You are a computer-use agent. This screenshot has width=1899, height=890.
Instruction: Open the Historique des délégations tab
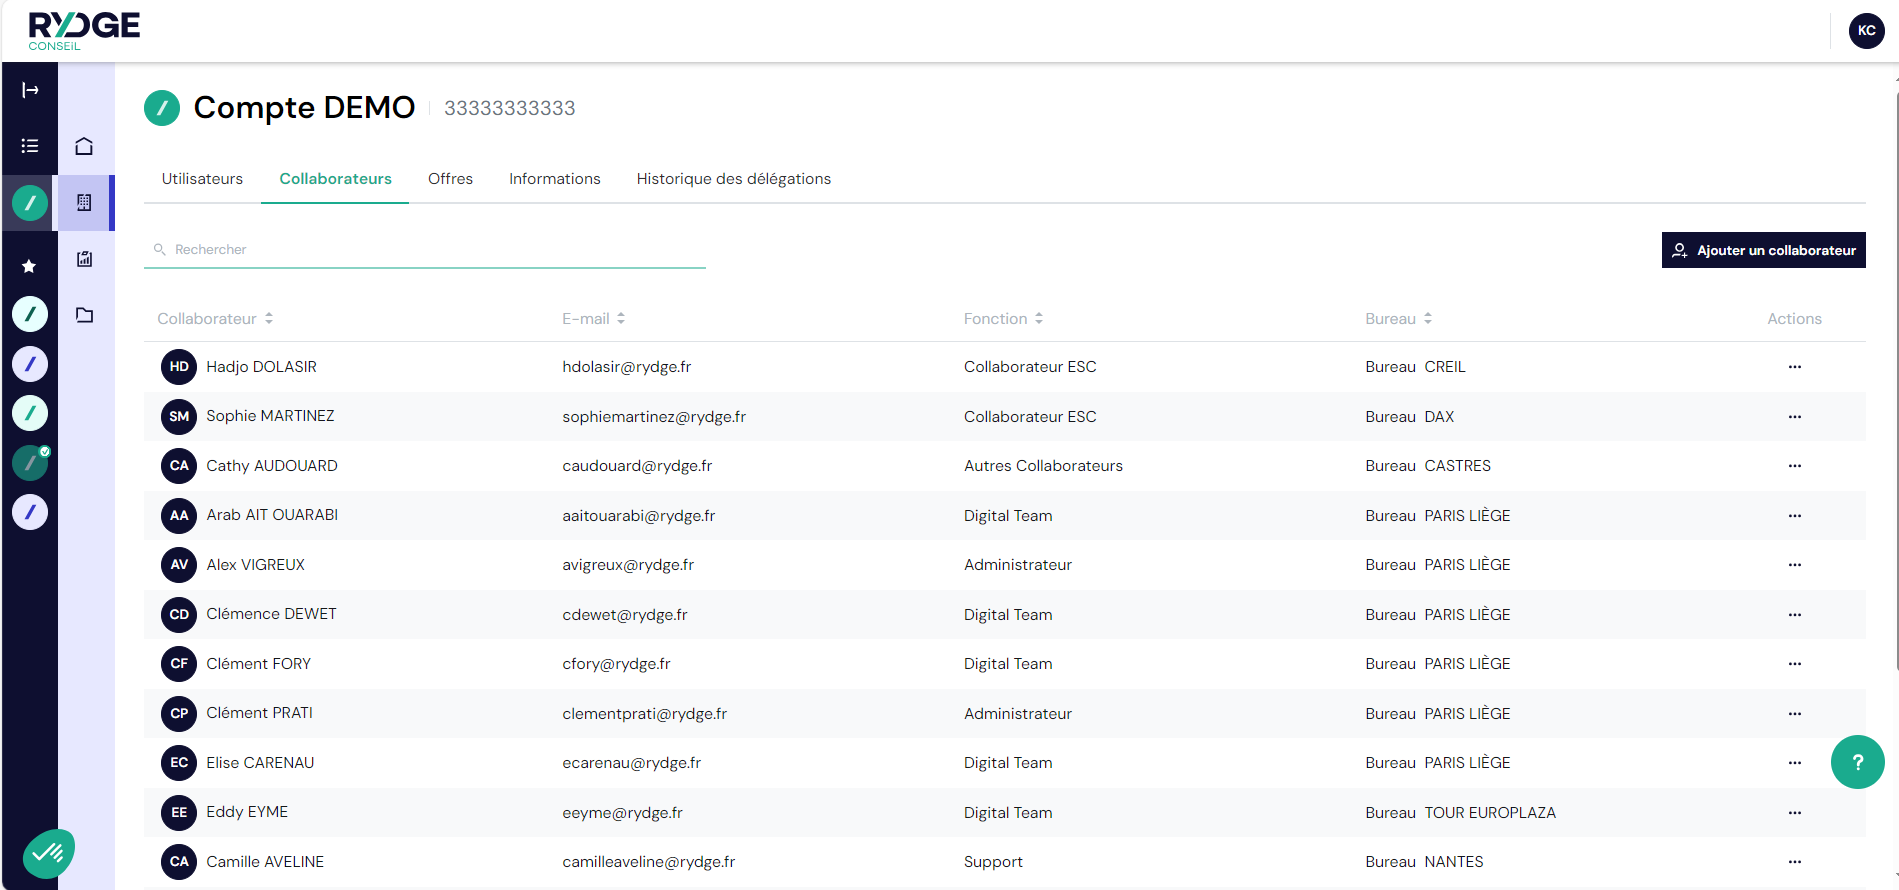click(x=733, y=179)
